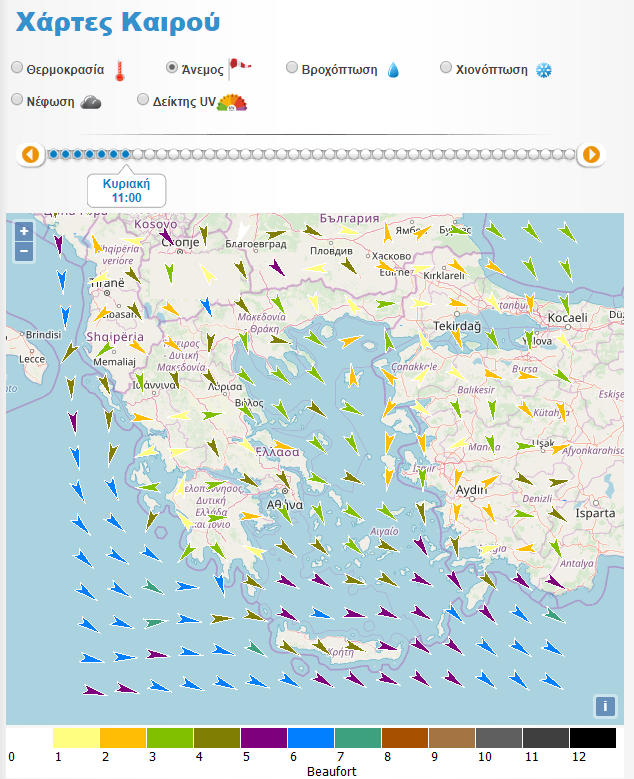Zoom out the map with minus button
The image size is (634, 779).
[24, 251]
